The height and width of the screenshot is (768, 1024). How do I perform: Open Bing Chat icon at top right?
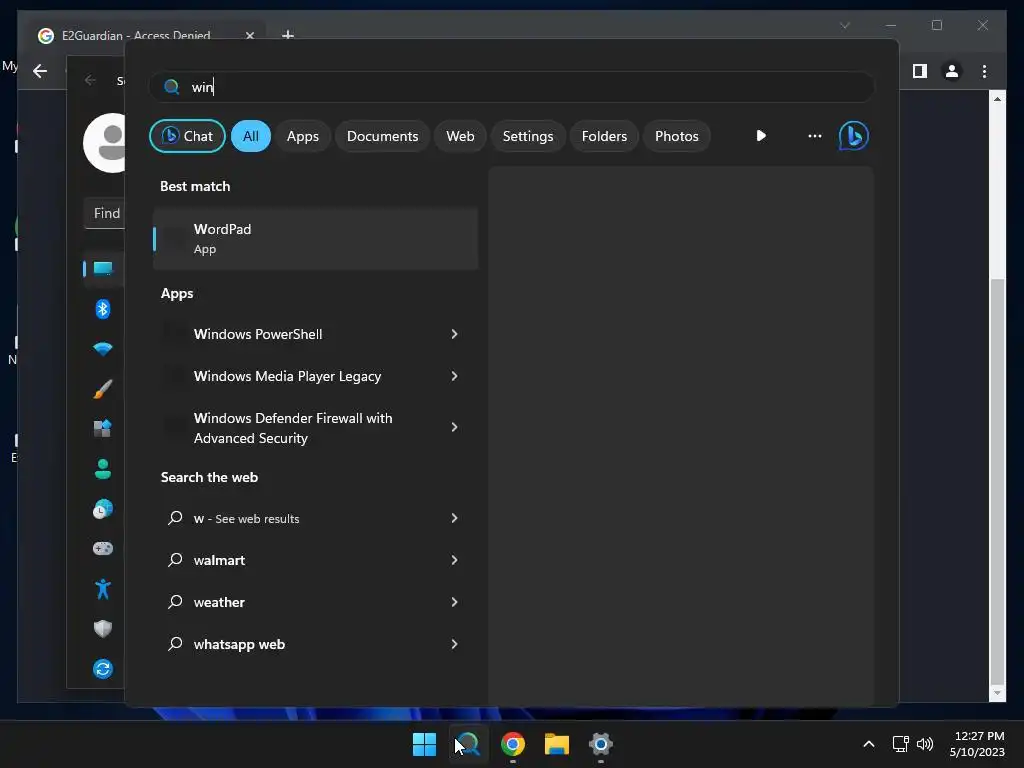854,136
